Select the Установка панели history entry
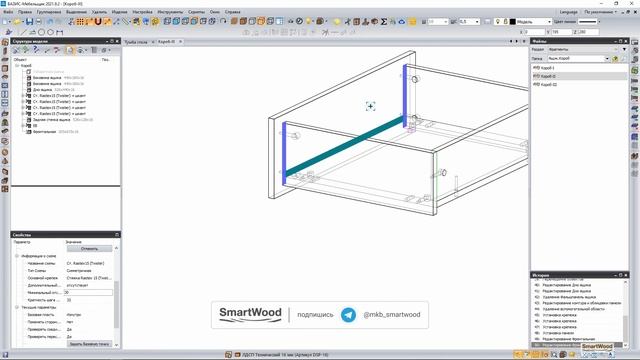 pyautogui.click(x=558, y=333)
